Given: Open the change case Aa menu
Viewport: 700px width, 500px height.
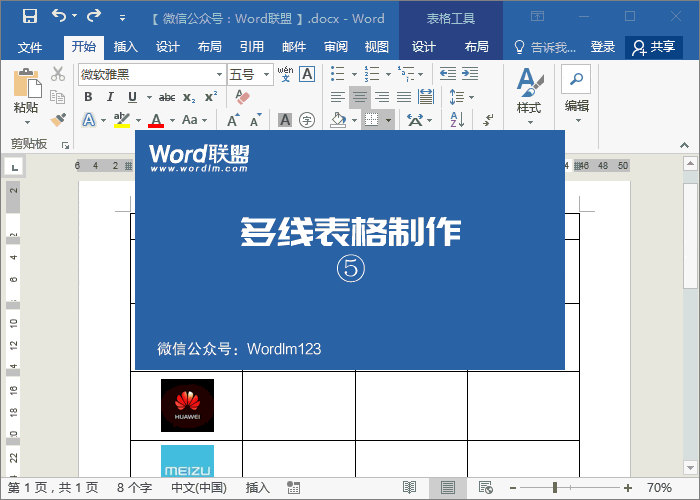Looking at the screenshot, I should tap(194, 120).
